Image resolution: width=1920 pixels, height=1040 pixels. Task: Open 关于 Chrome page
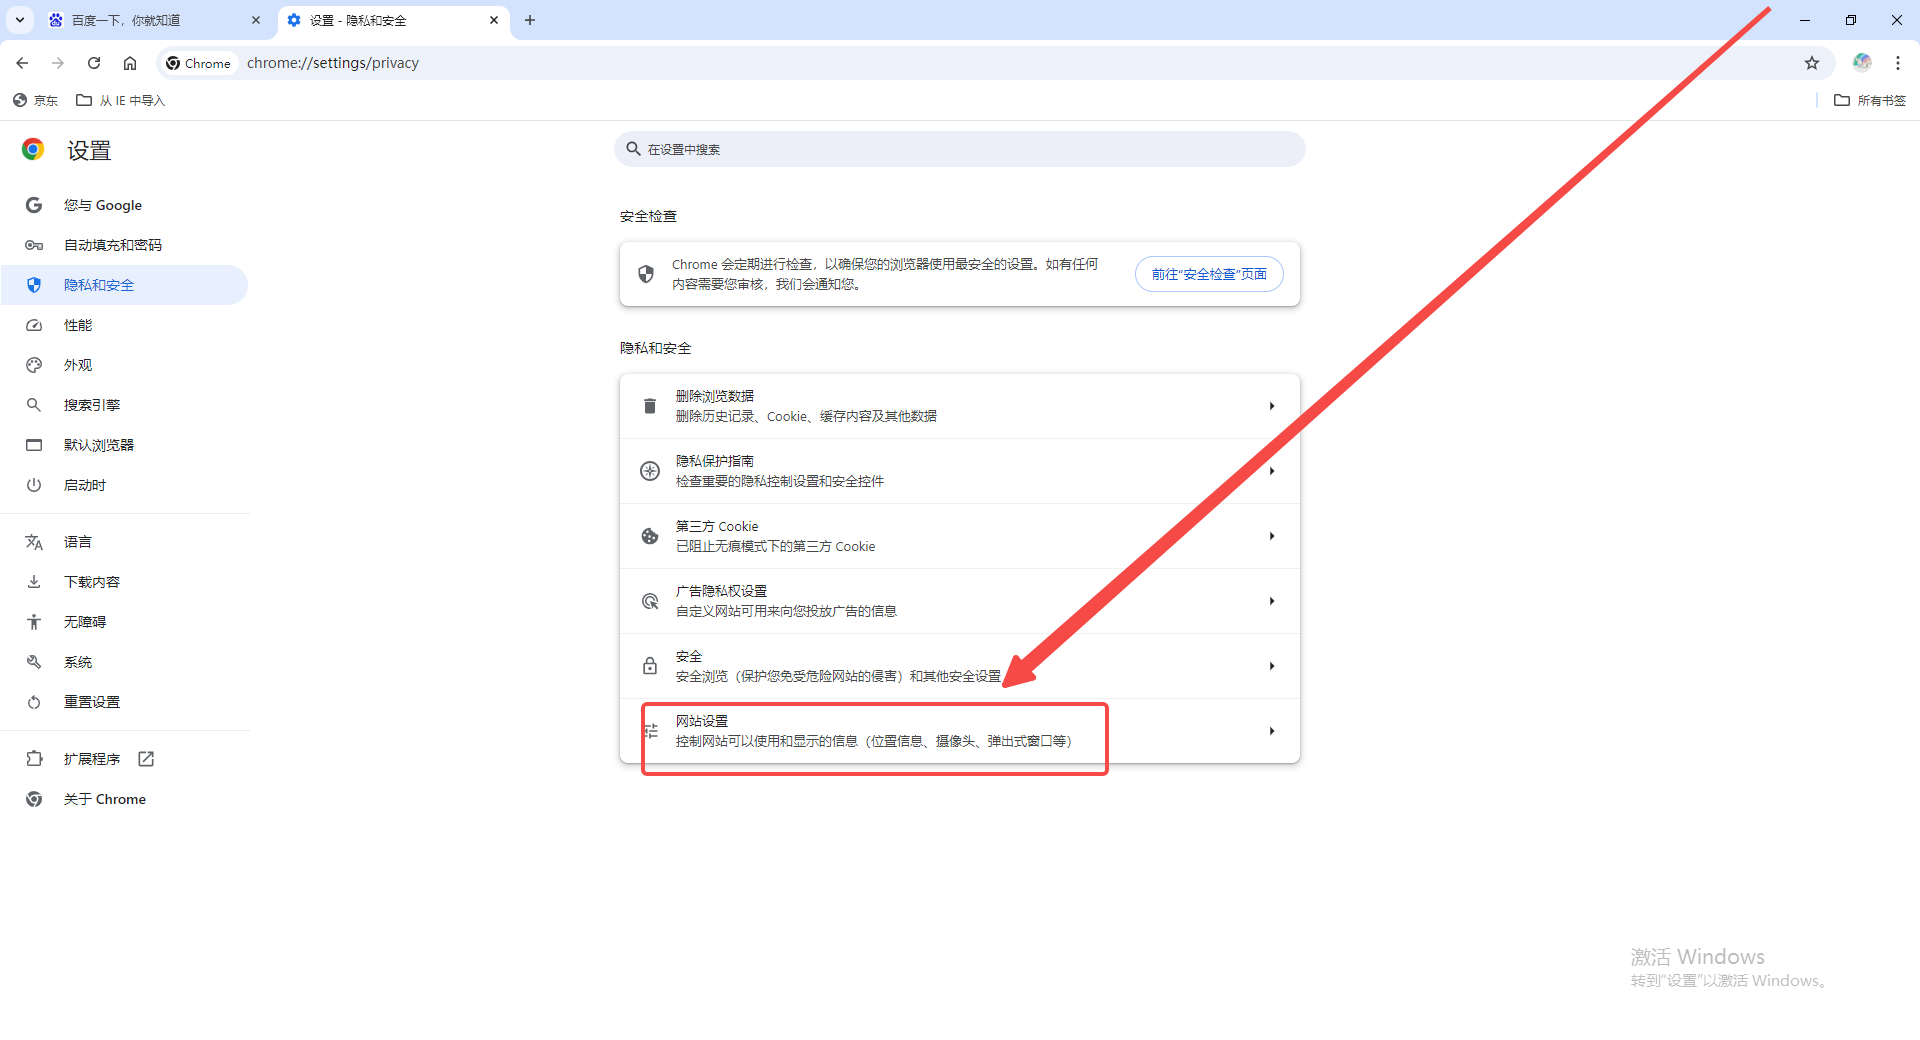(124, 799)
